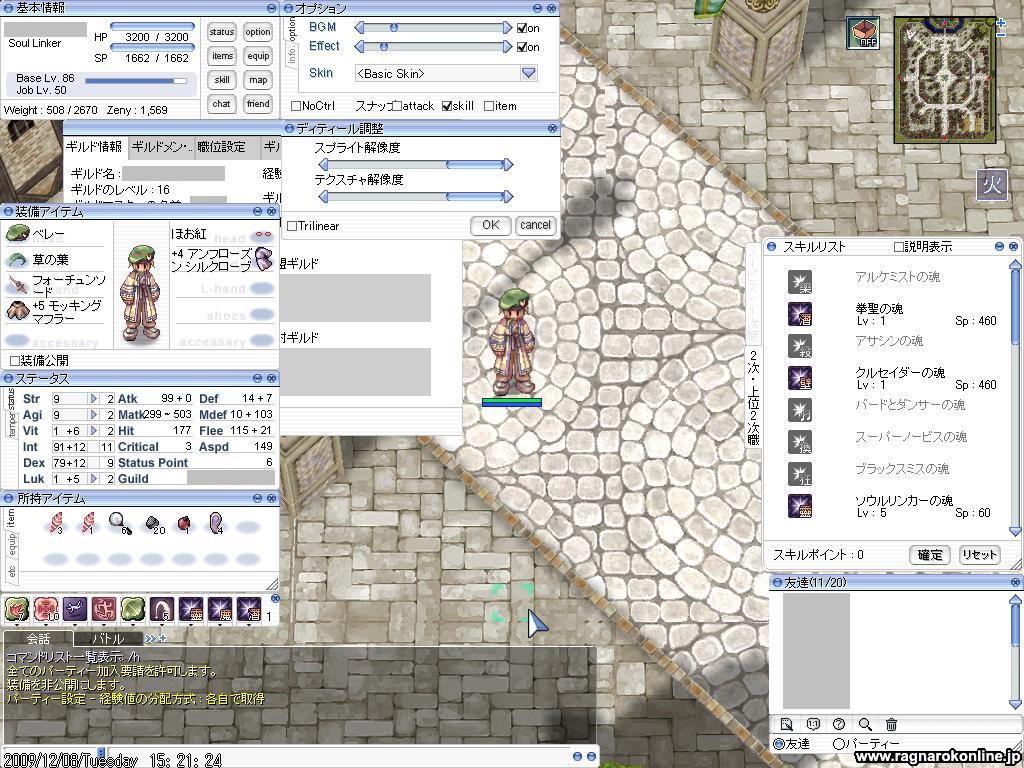1024x768 pixels.
Task: Click the ベレー beret head equipment icon
Action: point(18,233)
